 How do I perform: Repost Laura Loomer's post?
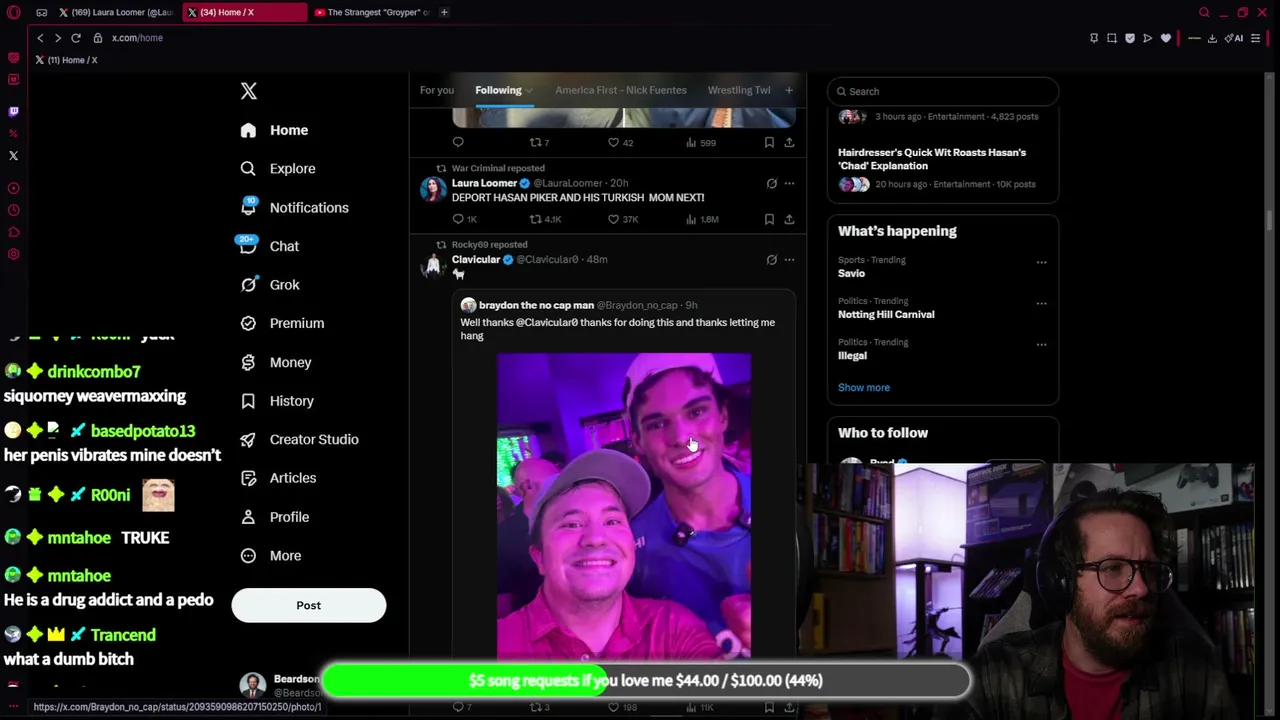545,219
